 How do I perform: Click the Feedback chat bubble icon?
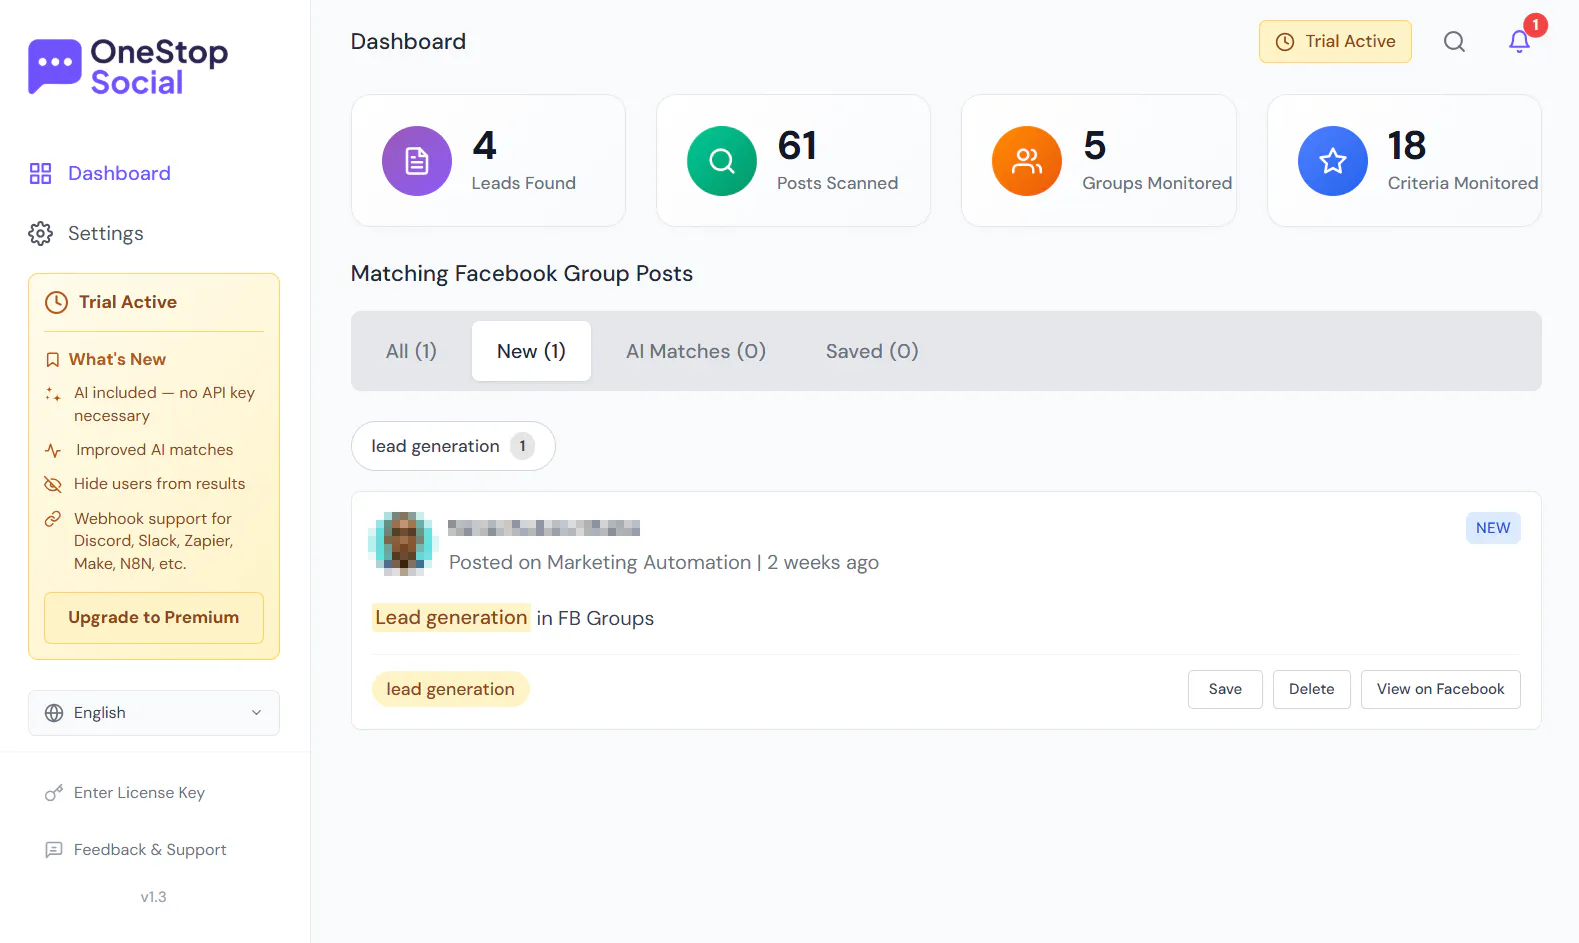(x=54, y=850)
